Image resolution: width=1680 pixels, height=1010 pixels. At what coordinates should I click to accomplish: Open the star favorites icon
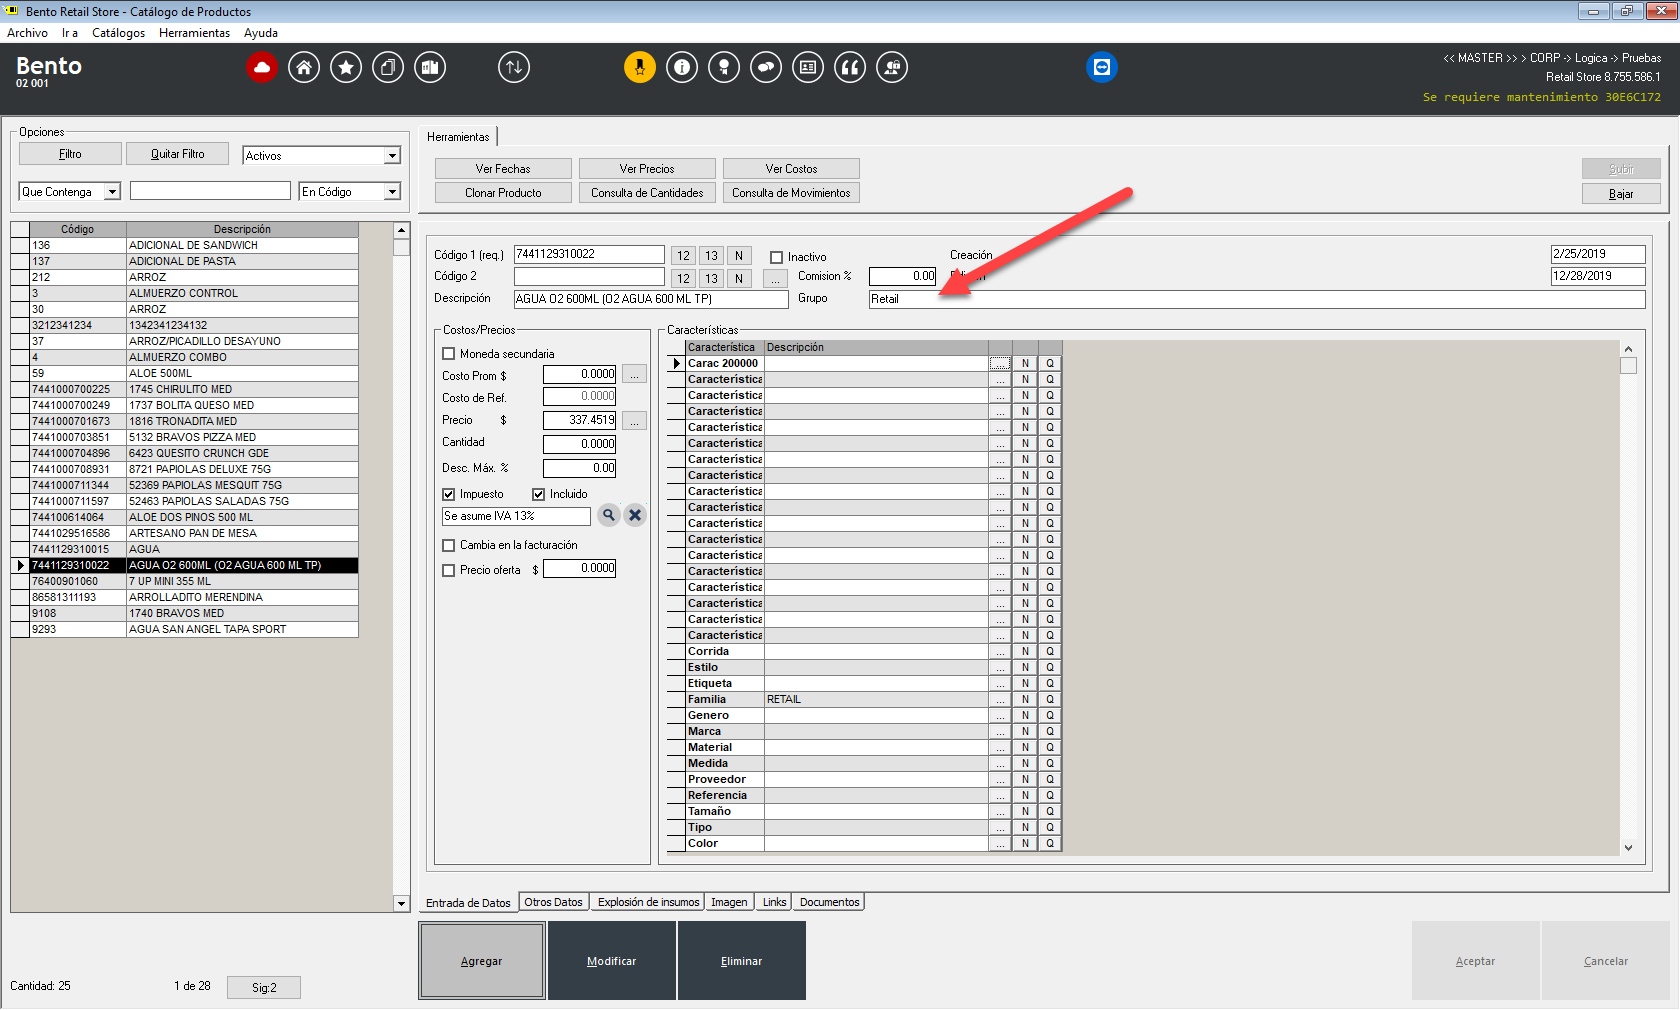(x=346, y=67)
